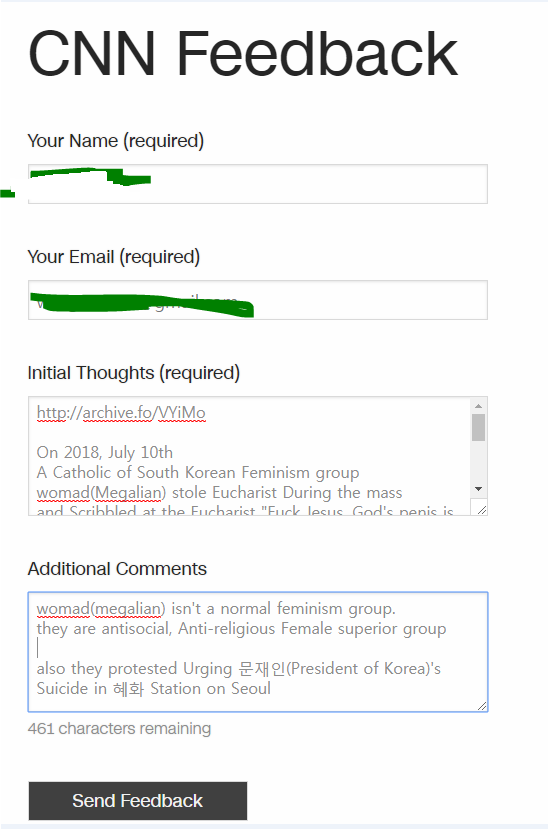The height and width of the screenshot is (829, 548).
Task: Place cursor in the Additional Comments textarea
Action: click(x=258, y=652)
